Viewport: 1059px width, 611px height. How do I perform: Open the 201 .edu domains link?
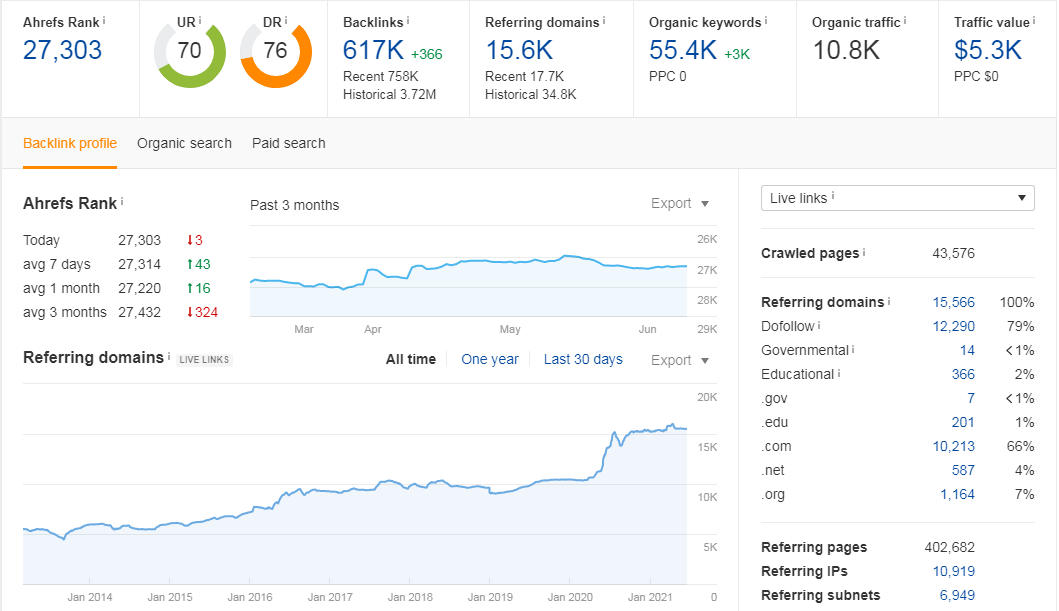click(x=963, y=422)
